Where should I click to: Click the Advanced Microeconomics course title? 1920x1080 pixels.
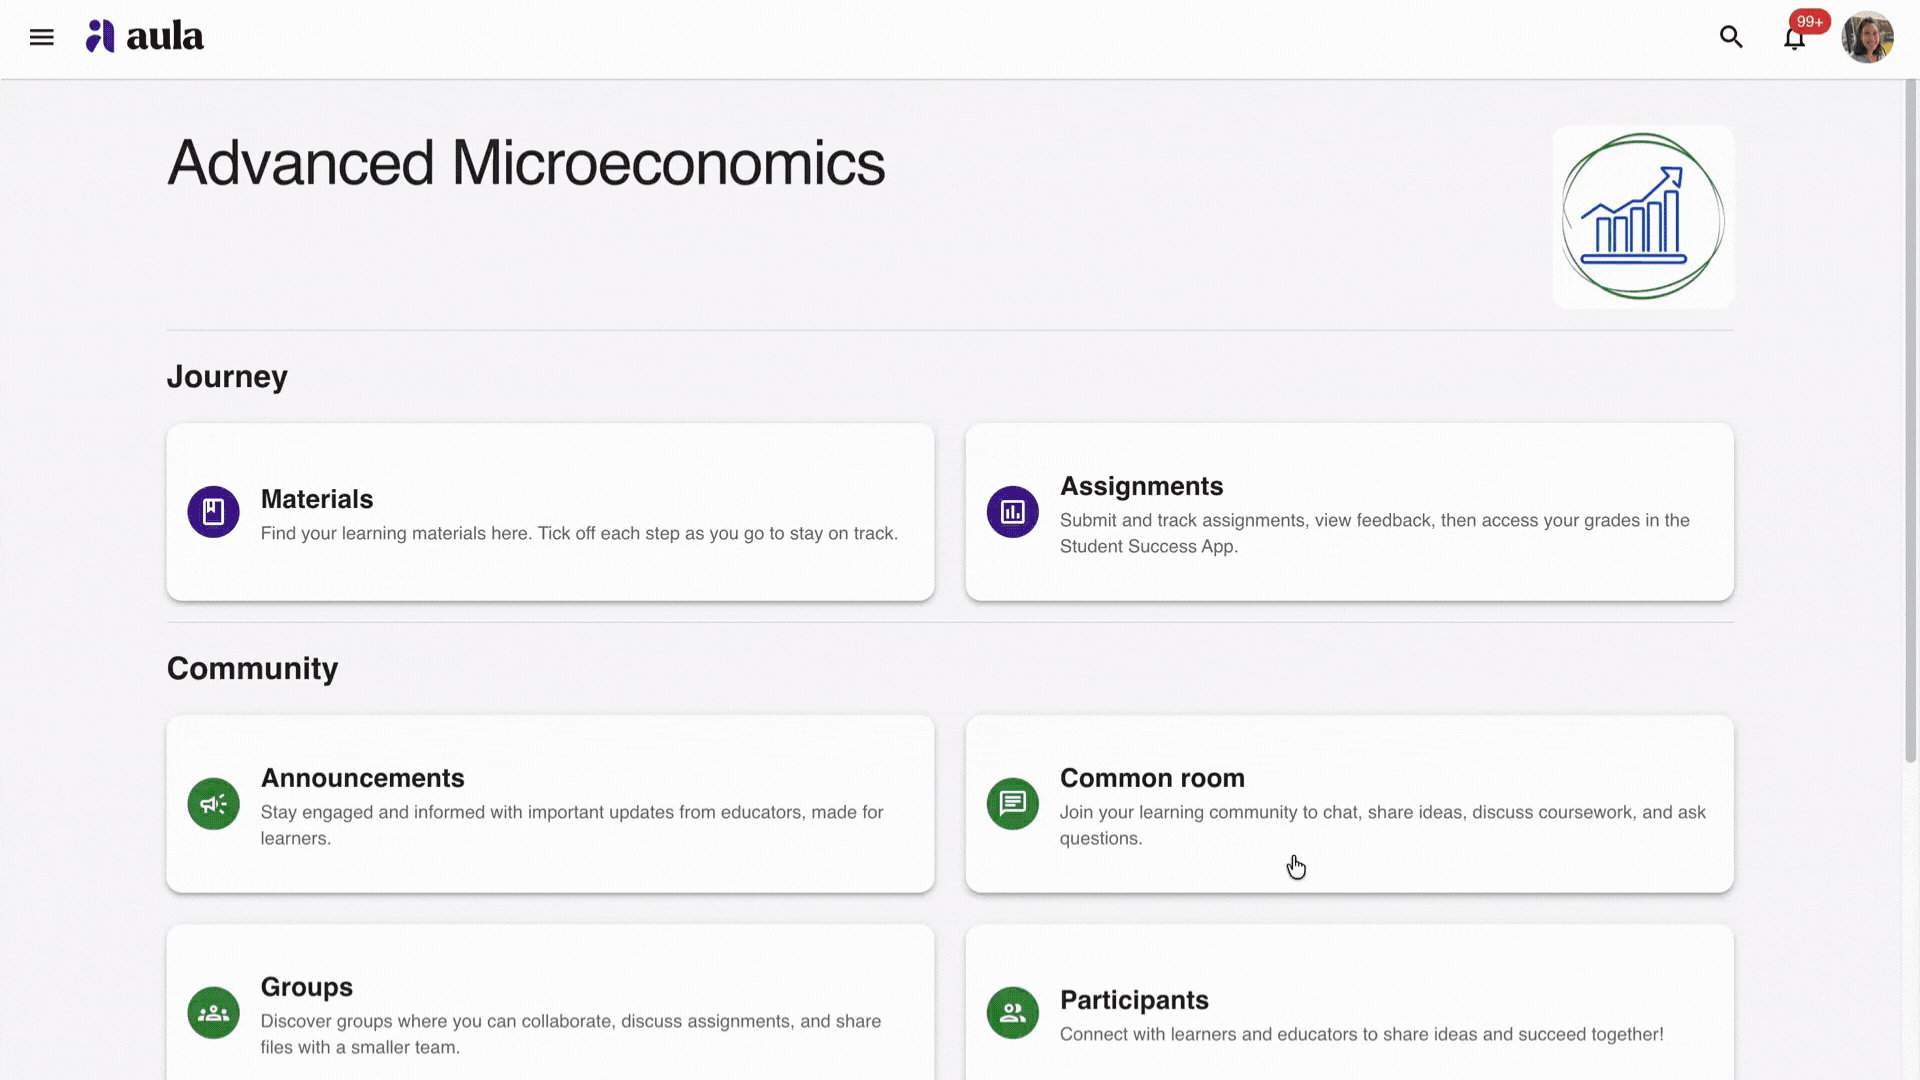click(526, 163)
